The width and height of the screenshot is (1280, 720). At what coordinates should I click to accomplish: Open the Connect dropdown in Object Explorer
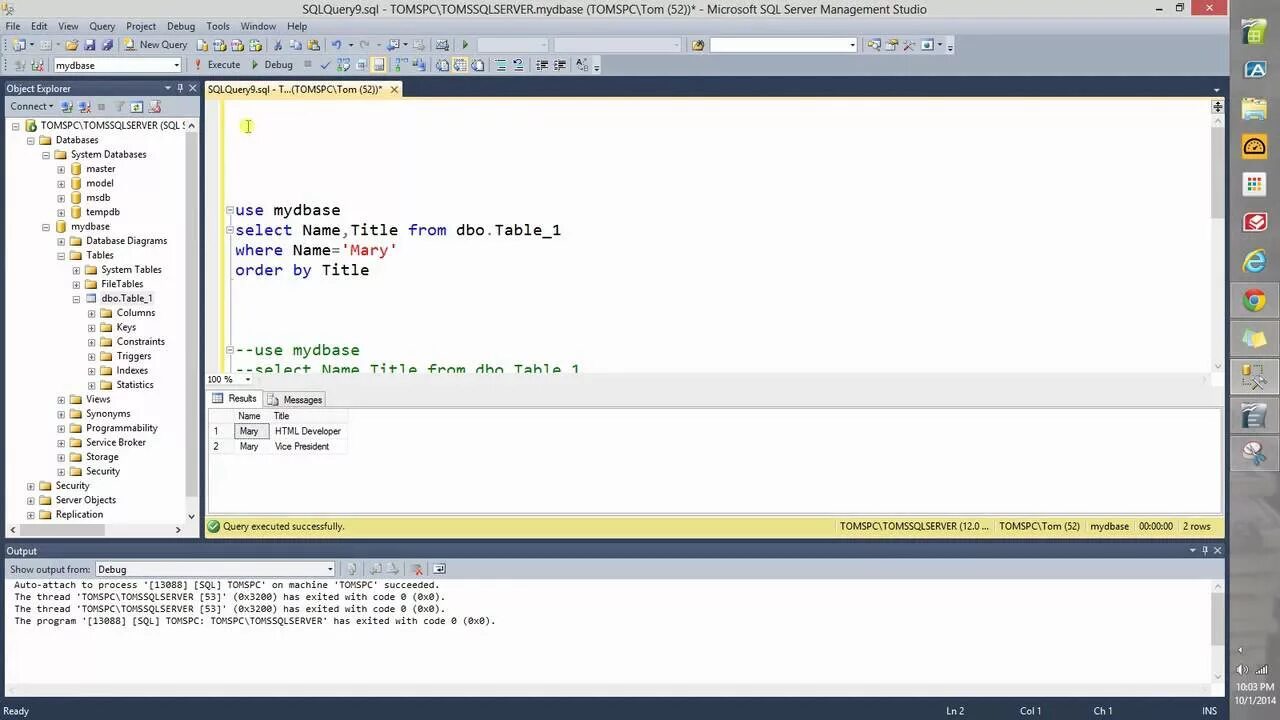click(32, 106)
